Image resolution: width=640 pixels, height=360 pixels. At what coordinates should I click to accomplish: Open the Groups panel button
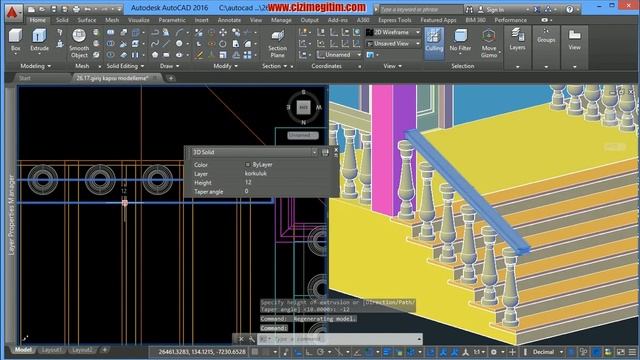[546, 36]
